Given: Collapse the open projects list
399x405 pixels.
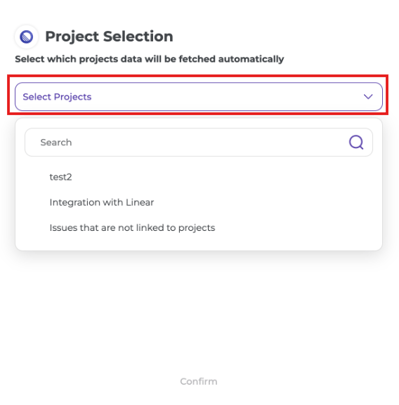Looking at the screenshot, I should pyautogui.click(x=368, y=97).
